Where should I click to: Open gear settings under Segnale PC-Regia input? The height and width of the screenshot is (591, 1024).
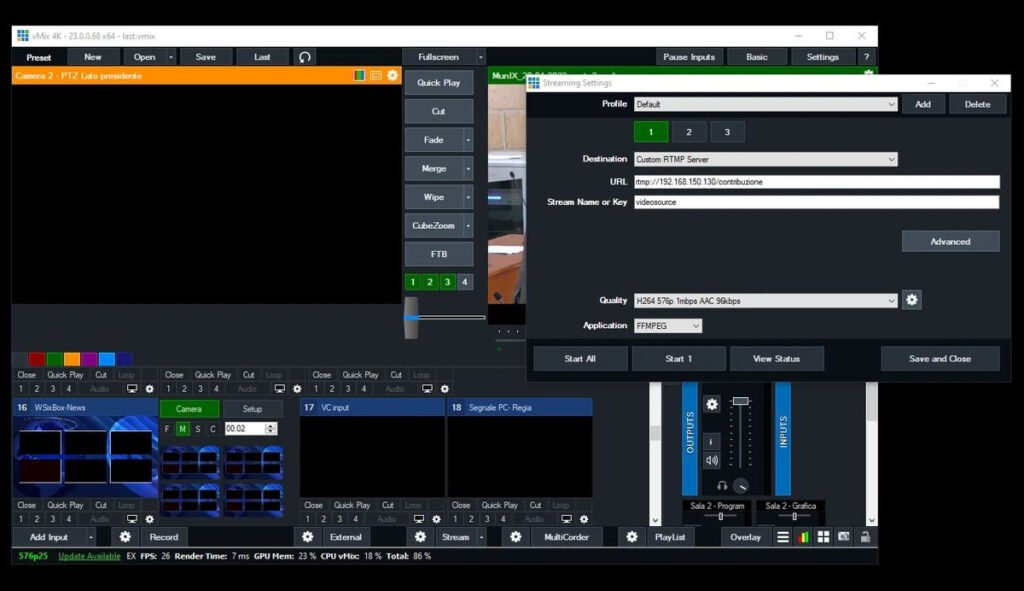(584, 519)
